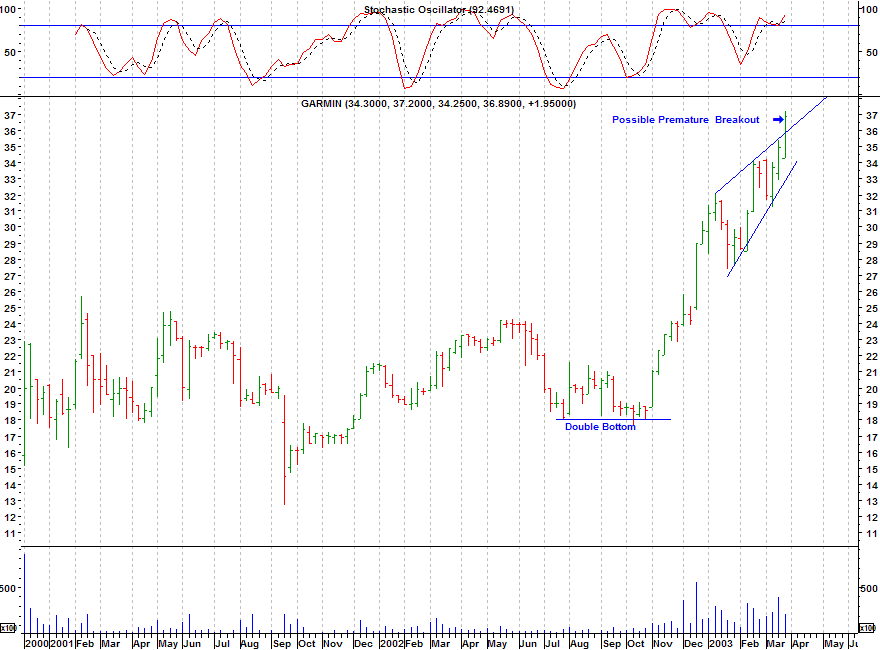Select the Double Bottom label
The image size is (880, 650).
600,427
